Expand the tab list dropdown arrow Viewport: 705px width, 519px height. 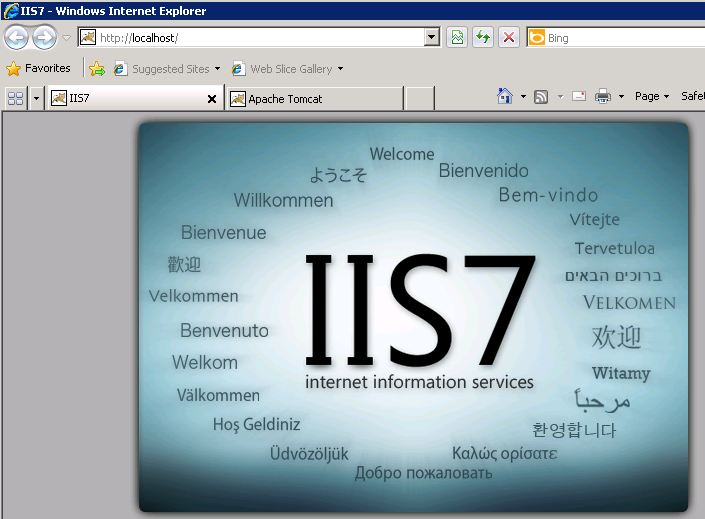tap(36, 98)
